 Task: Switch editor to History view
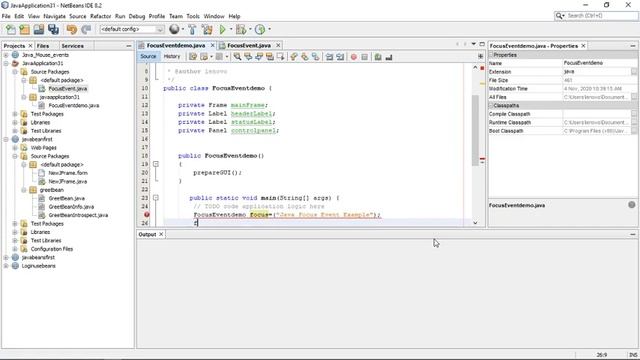pos(172,57)
